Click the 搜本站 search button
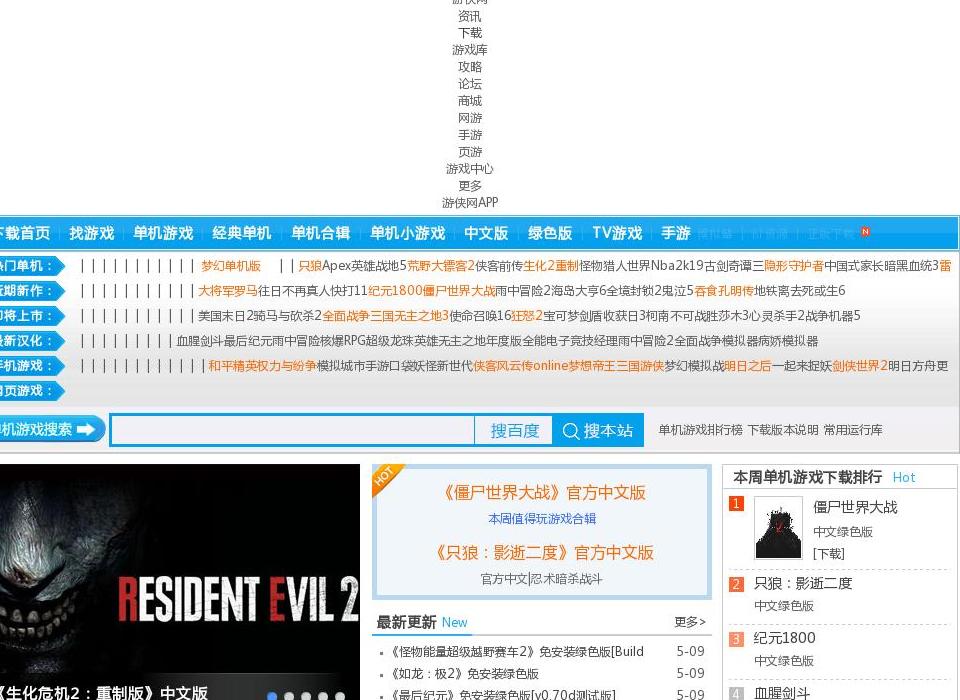Image resolution: width=960 pixels, height=700 pixels. (x=598, y=431)
